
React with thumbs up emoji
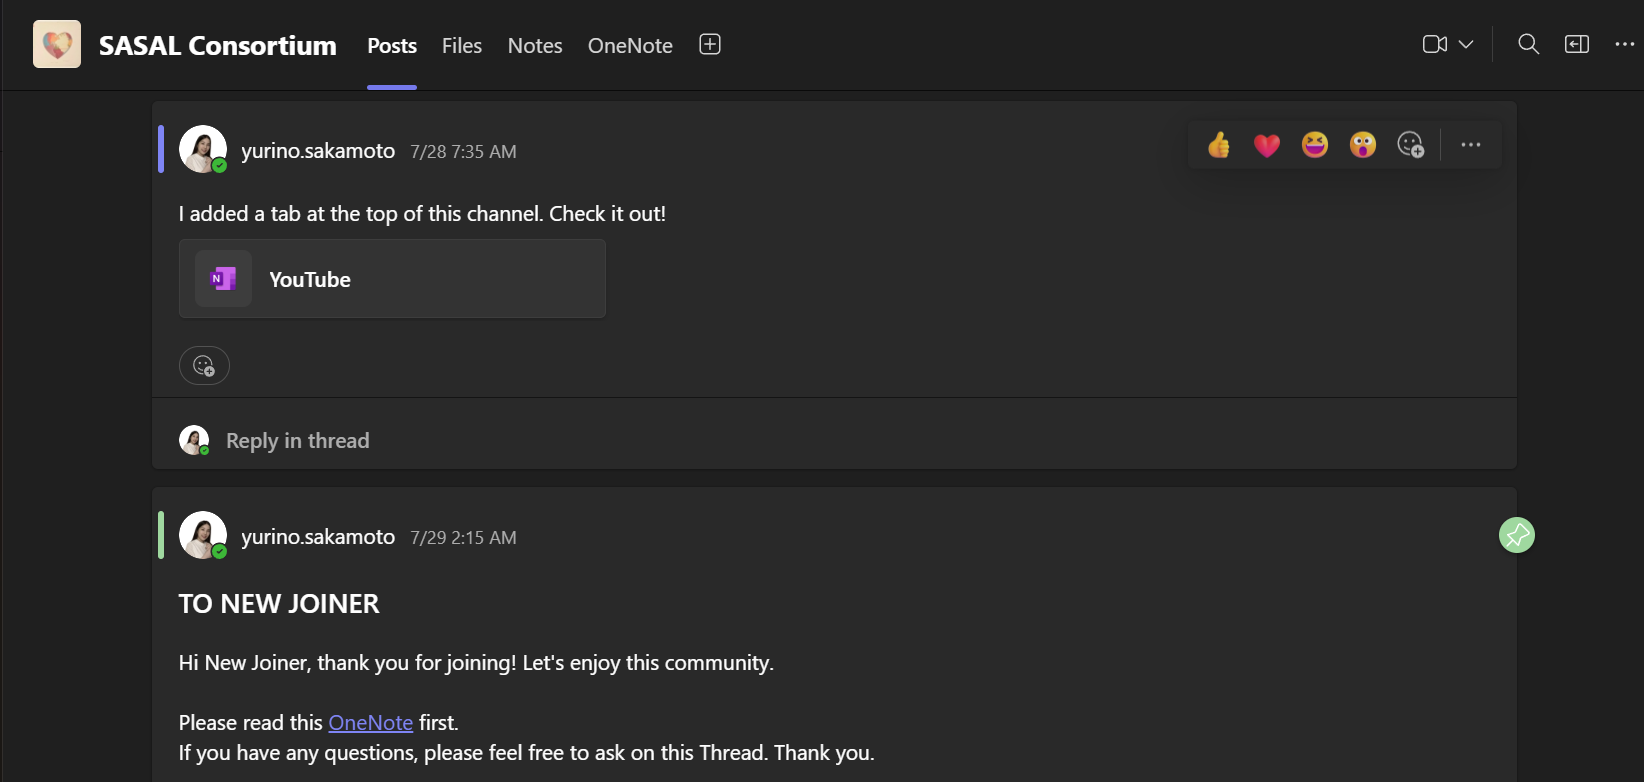(1219, 146)
